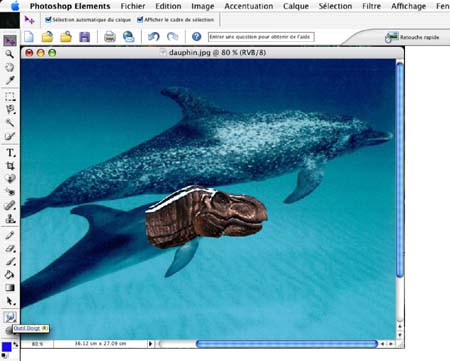
Task: Select the Selection Brush tool
Action: (10, 136)
